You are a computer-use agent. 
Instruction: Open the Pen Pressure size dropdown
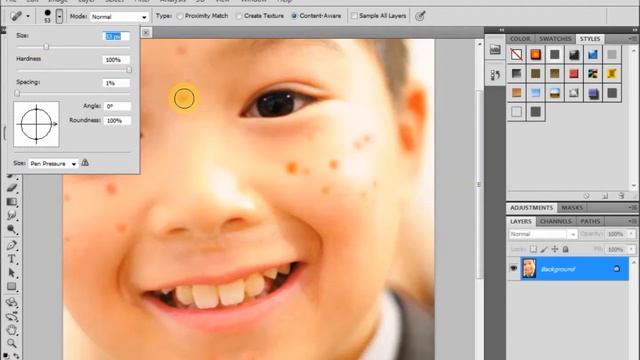click(x=53, y=164)
